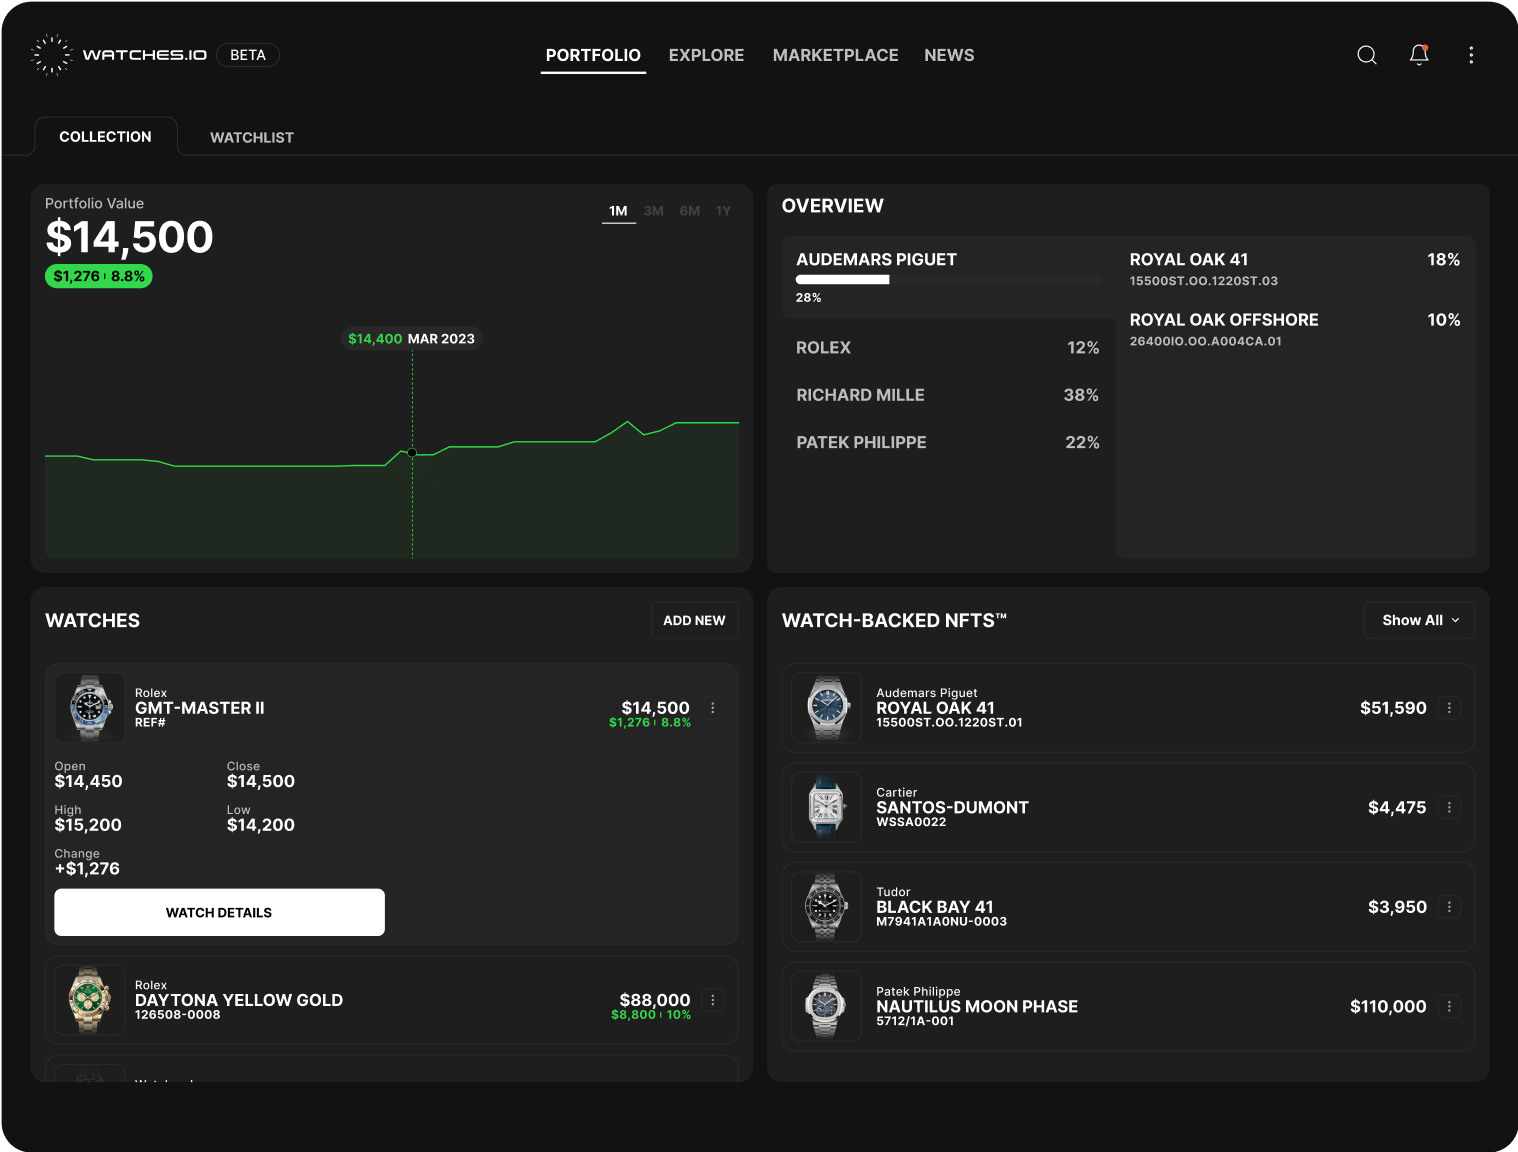Click the Watches.io sunburst logo
This screenshot has height=1152, width=1518.
click(51, 55)
